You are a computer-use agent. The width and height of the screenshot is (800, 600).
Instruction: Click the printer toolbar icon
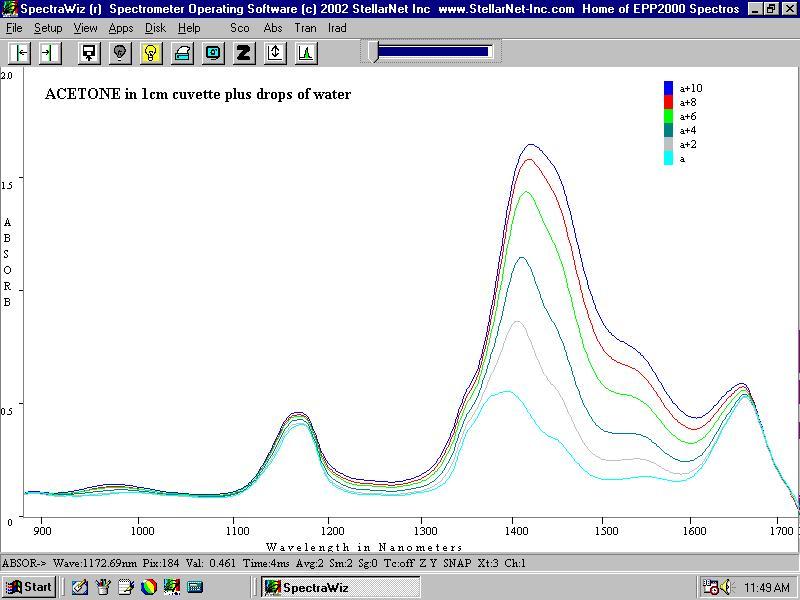[182, 53]
